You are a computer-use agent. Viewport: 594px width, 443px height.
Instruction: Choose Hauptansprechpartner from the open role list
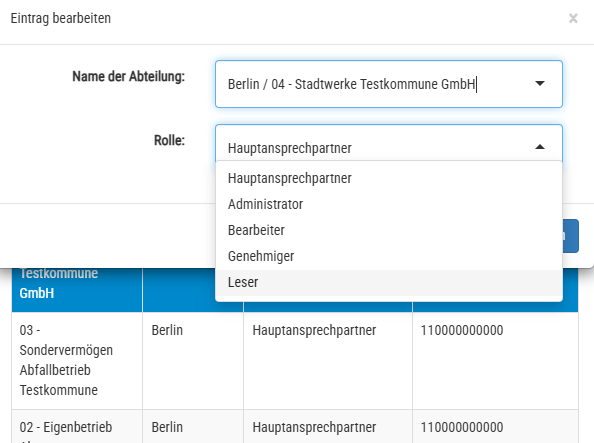tap(389, 178)
